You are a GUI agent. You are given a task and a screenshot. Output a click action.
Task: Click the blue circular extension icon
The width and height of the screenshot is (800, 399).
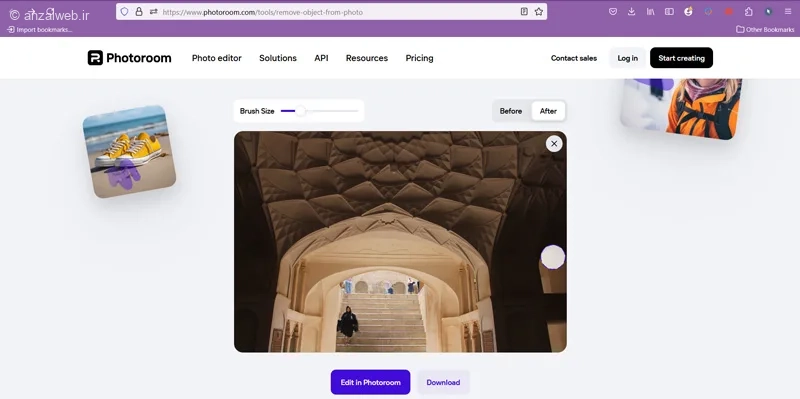(708, 11)
